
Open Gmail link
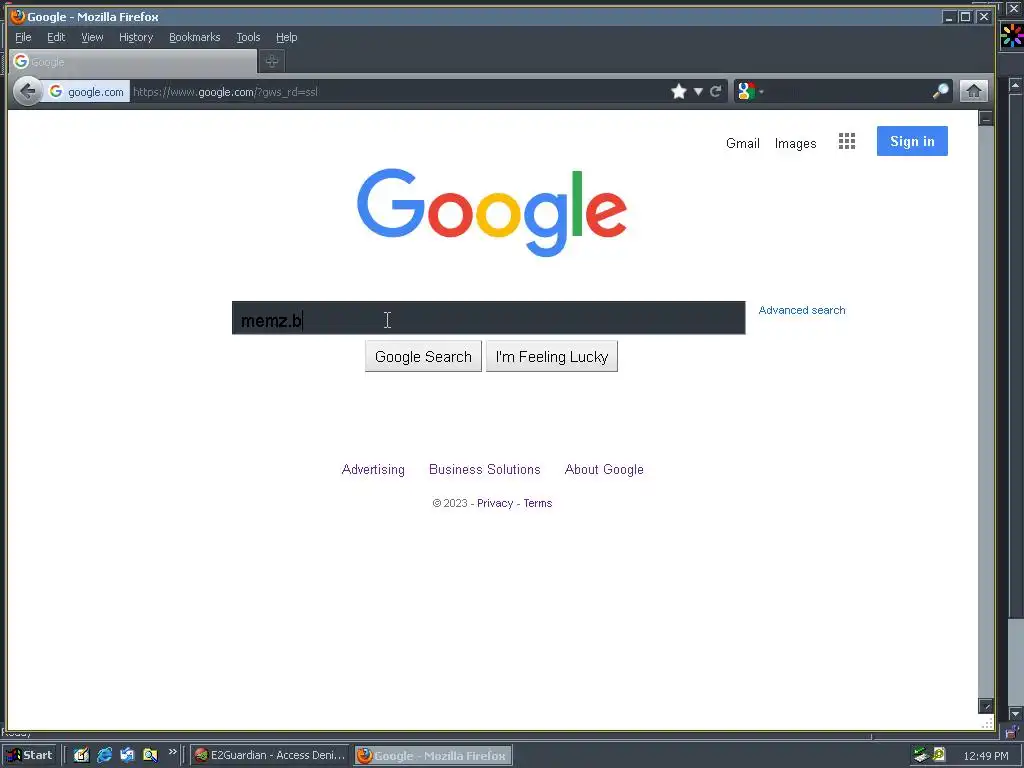[x=743, y=143]
